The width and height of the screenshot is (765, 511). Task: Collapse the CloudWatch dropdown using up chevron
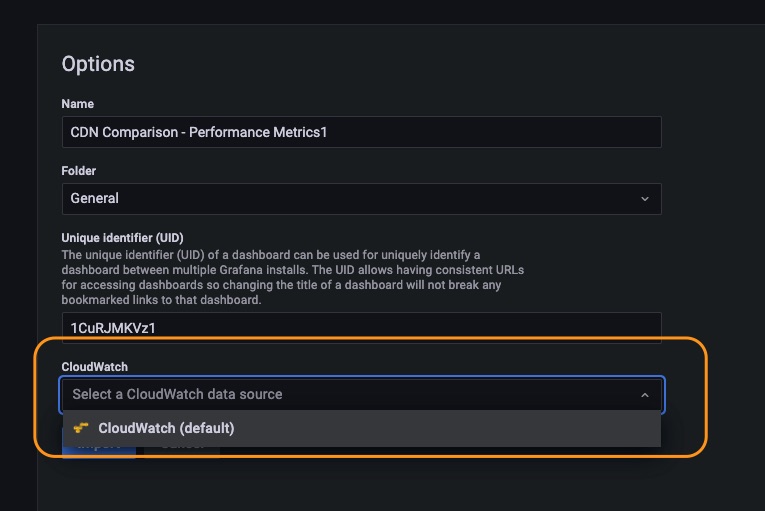(x=644, y=395)
